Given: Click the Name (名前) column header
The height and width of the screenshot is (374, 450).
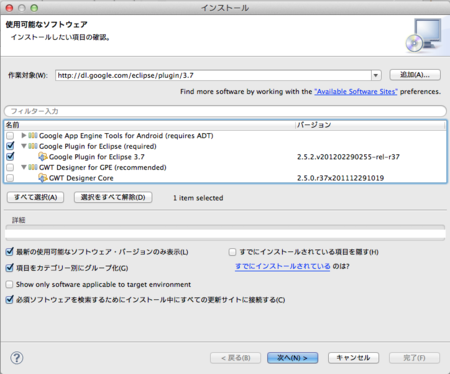Looking at the screenshot, I should tap(150, 125).
